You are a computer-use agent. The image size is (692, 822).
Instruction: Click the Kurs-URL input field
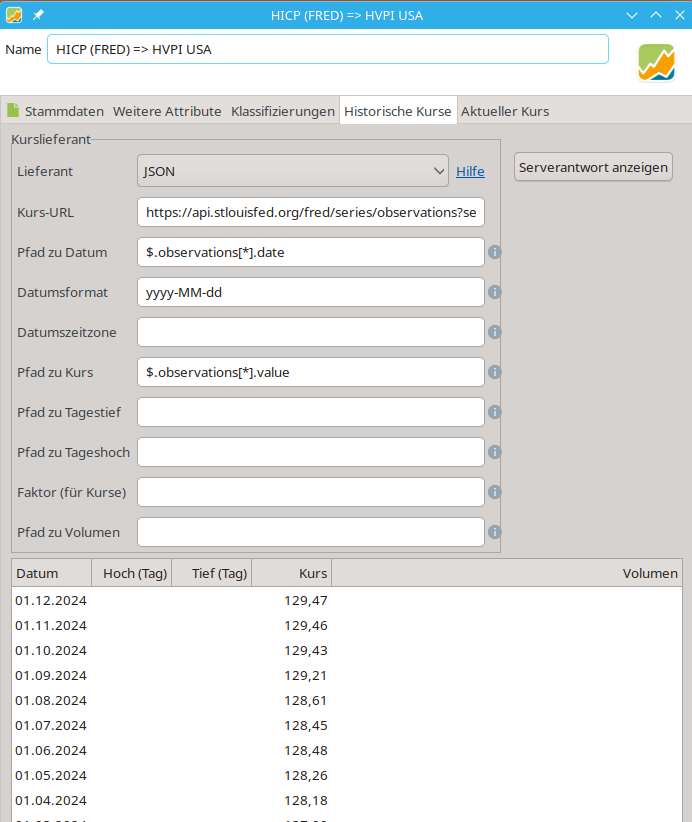(x=310, y=212)
